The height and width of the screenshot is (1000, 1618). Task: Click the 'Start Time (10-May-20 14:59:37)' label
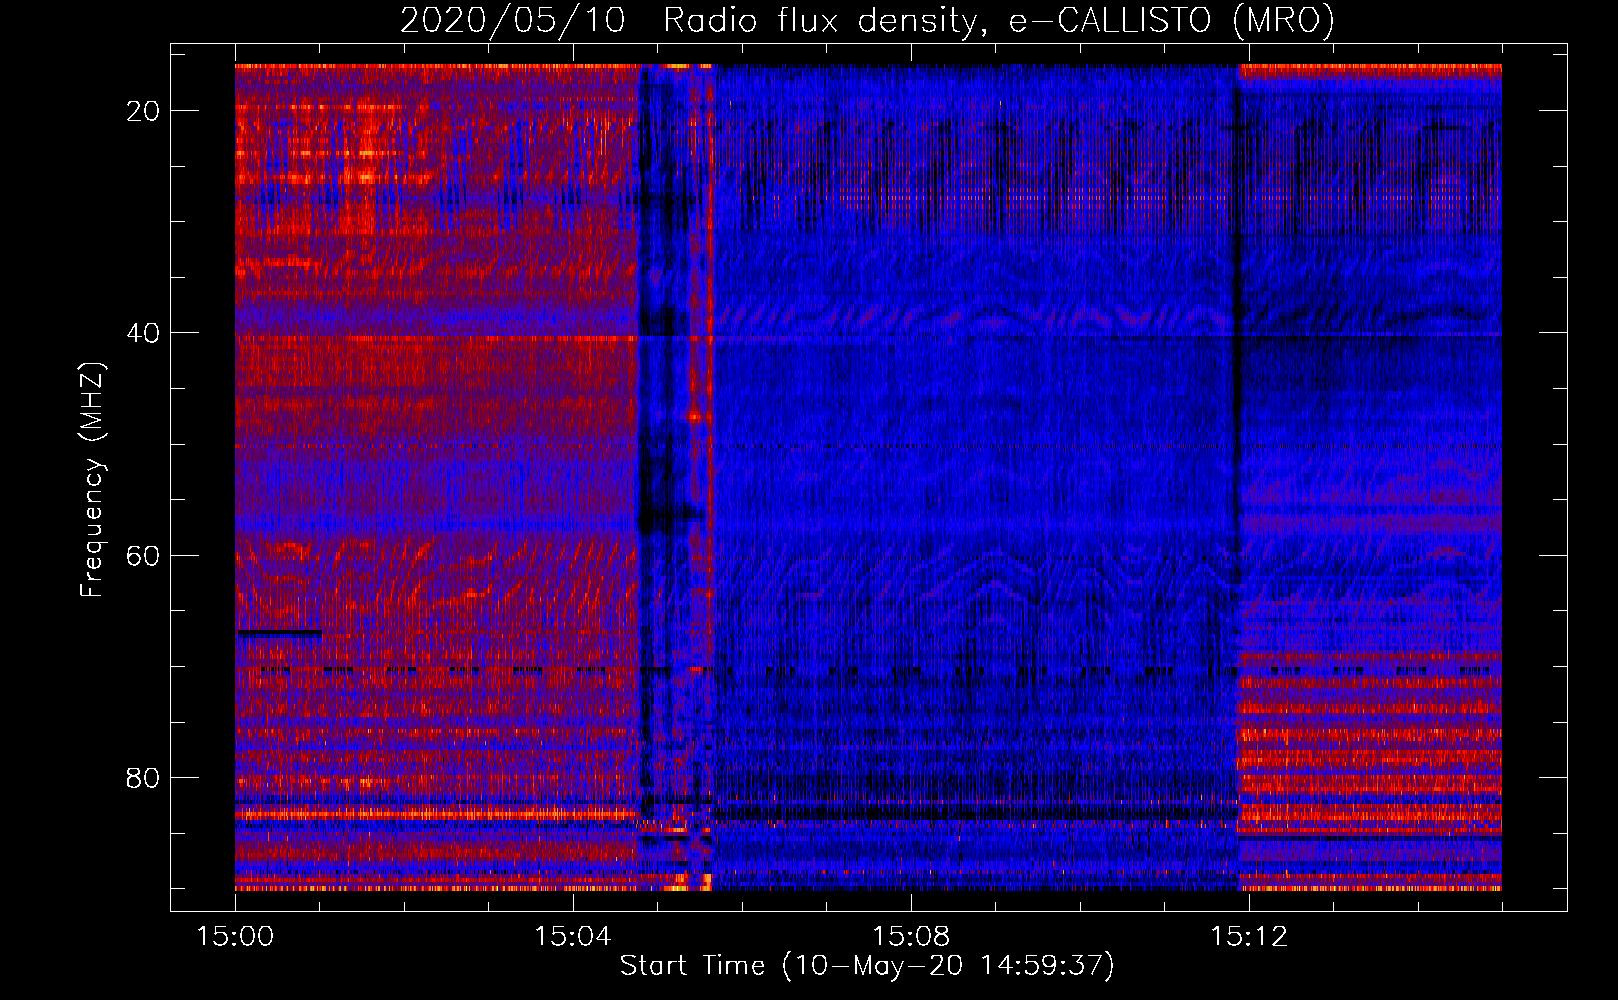(867, 966)
